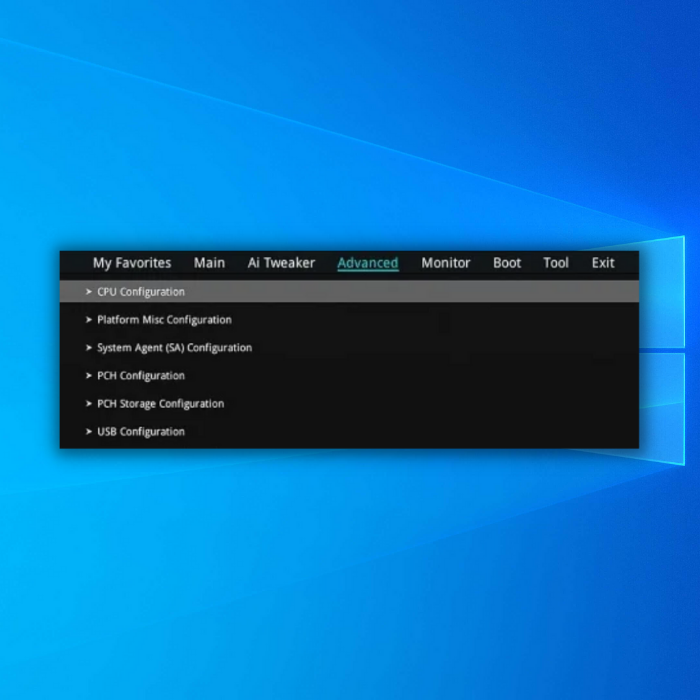The image size is (700, 700).
Task: Open the PCH Storage Configuration label
Action: click(x=160, y=404)
